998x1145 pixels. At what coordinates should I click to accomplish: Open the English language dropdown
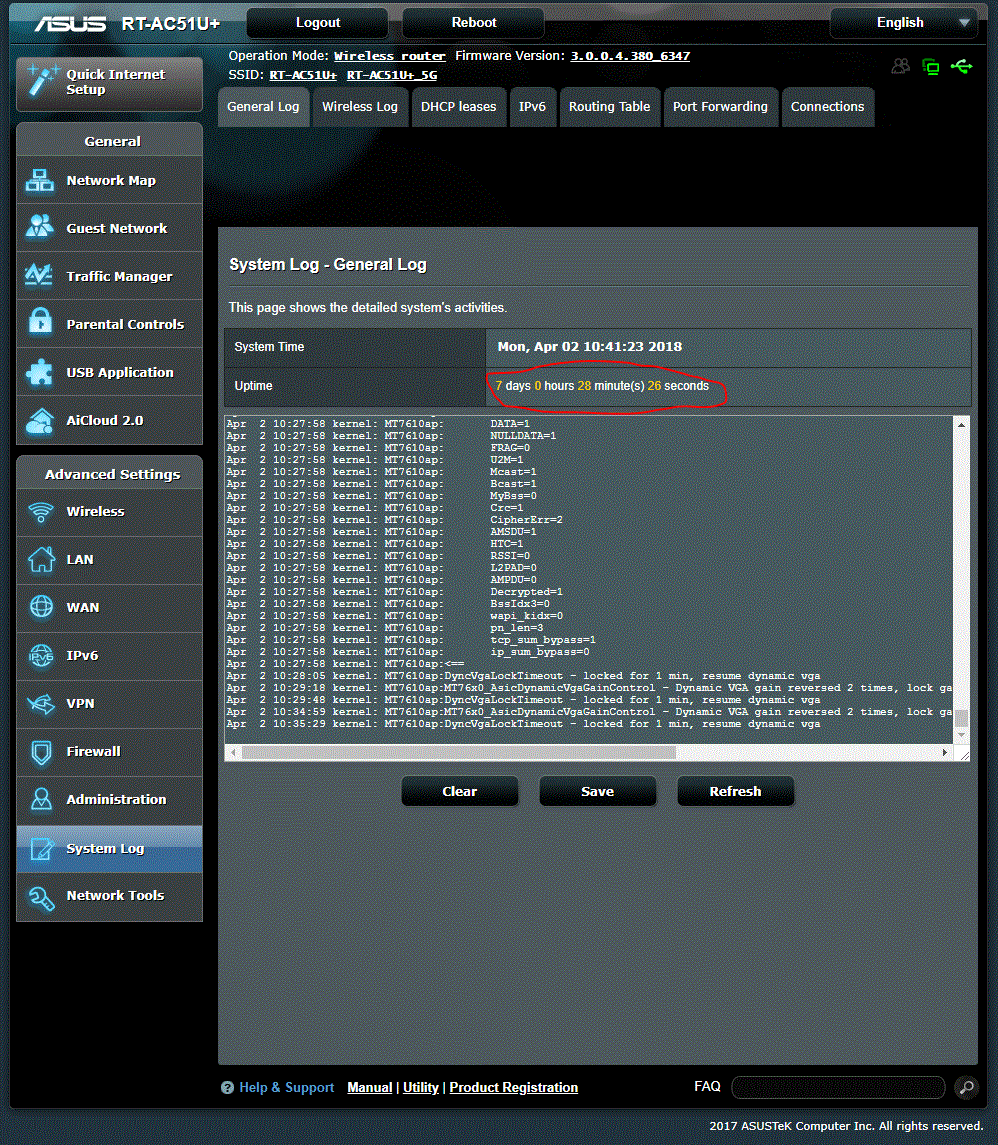[903, 22]
